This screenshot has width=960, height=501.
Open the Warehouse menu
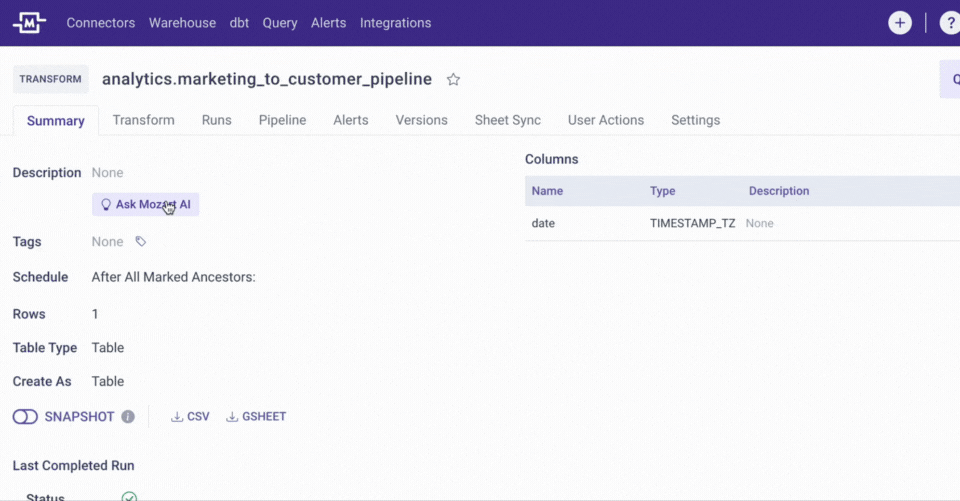click(182, 23)
